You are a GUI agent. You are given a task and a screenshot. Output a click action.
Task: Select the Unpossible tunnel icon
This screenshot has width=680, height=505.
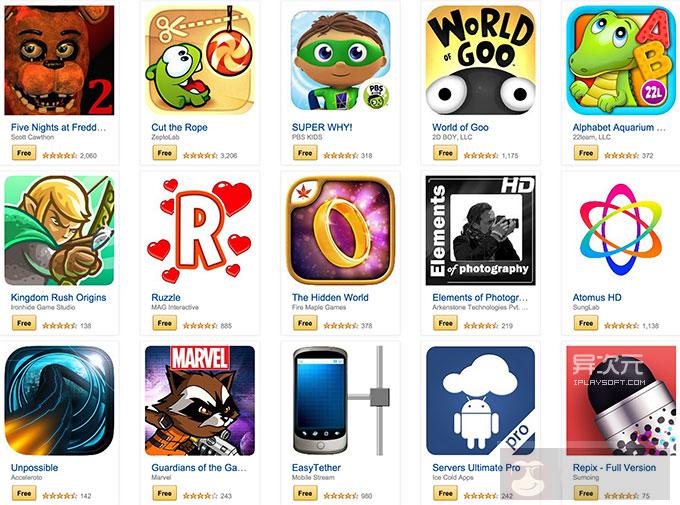tap(59, 400)
